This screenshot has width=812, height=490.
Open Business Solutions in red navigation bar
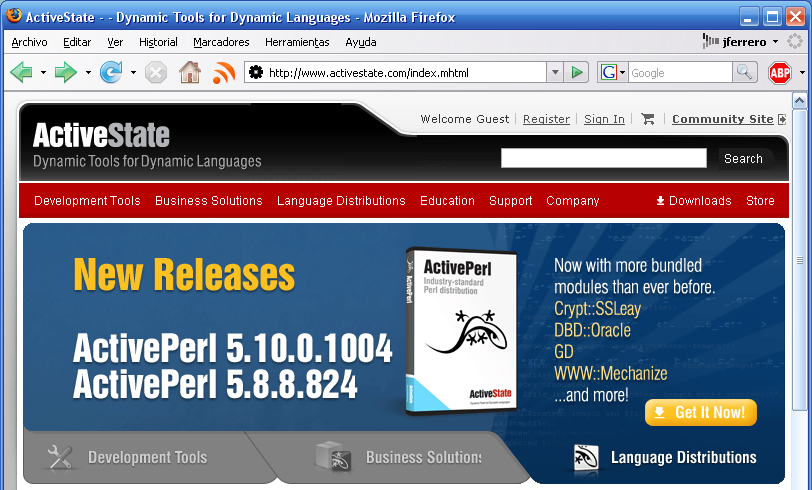coord(209,200)
